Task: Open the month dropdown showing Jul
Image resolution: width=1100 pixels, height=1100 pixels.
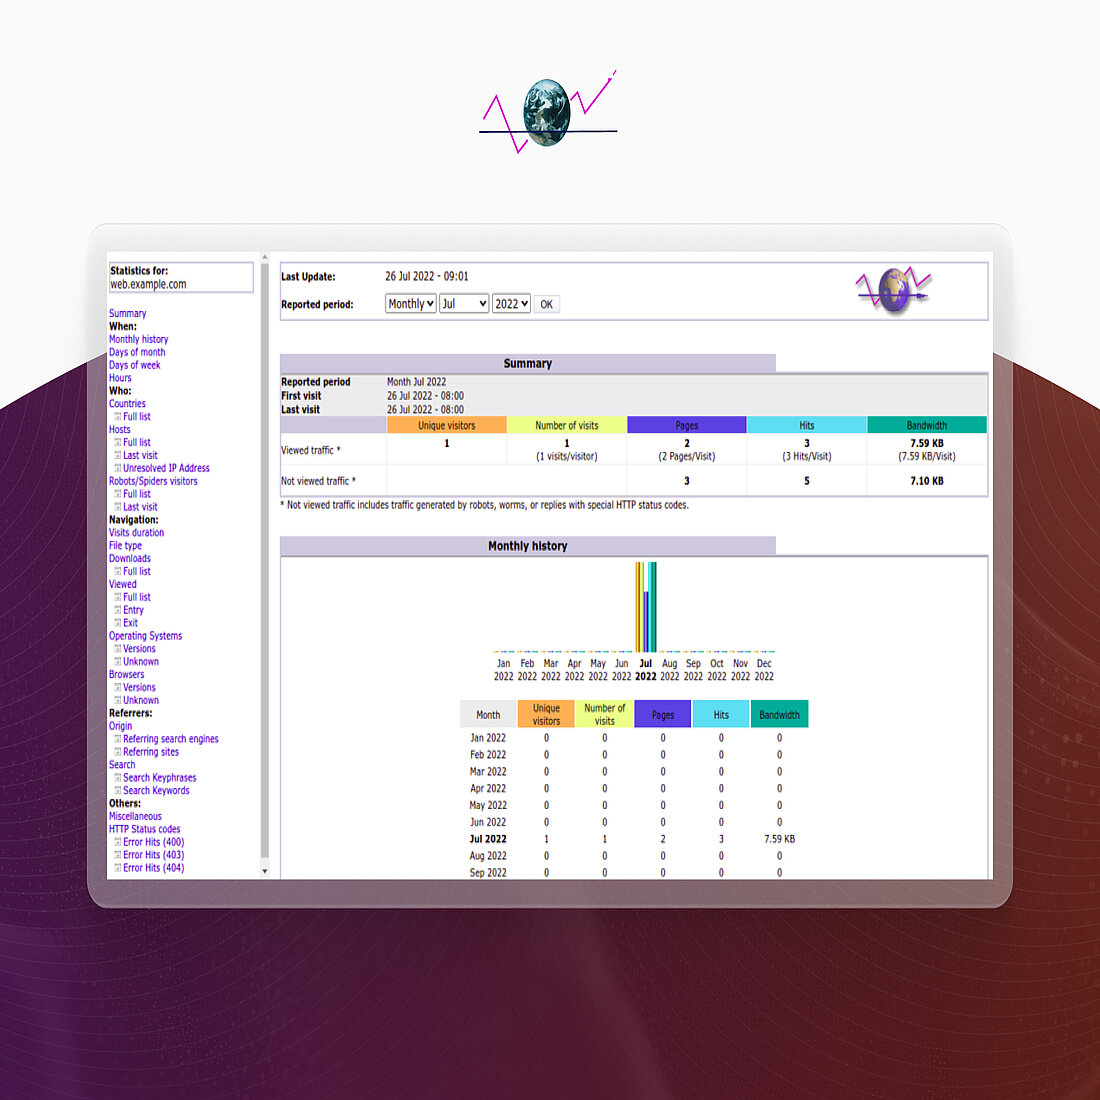Action: [x=463, y=304]
